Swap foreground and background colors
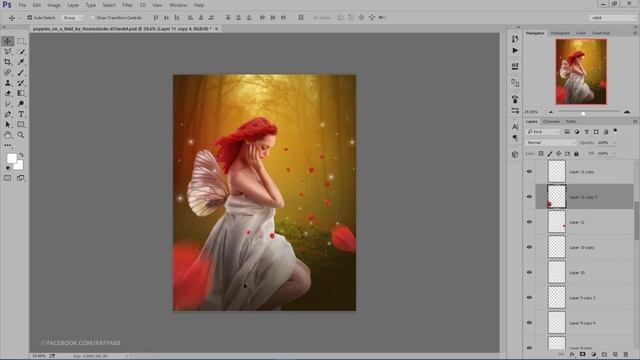Viewport: 640px width, 360px height. click(21, 156)
